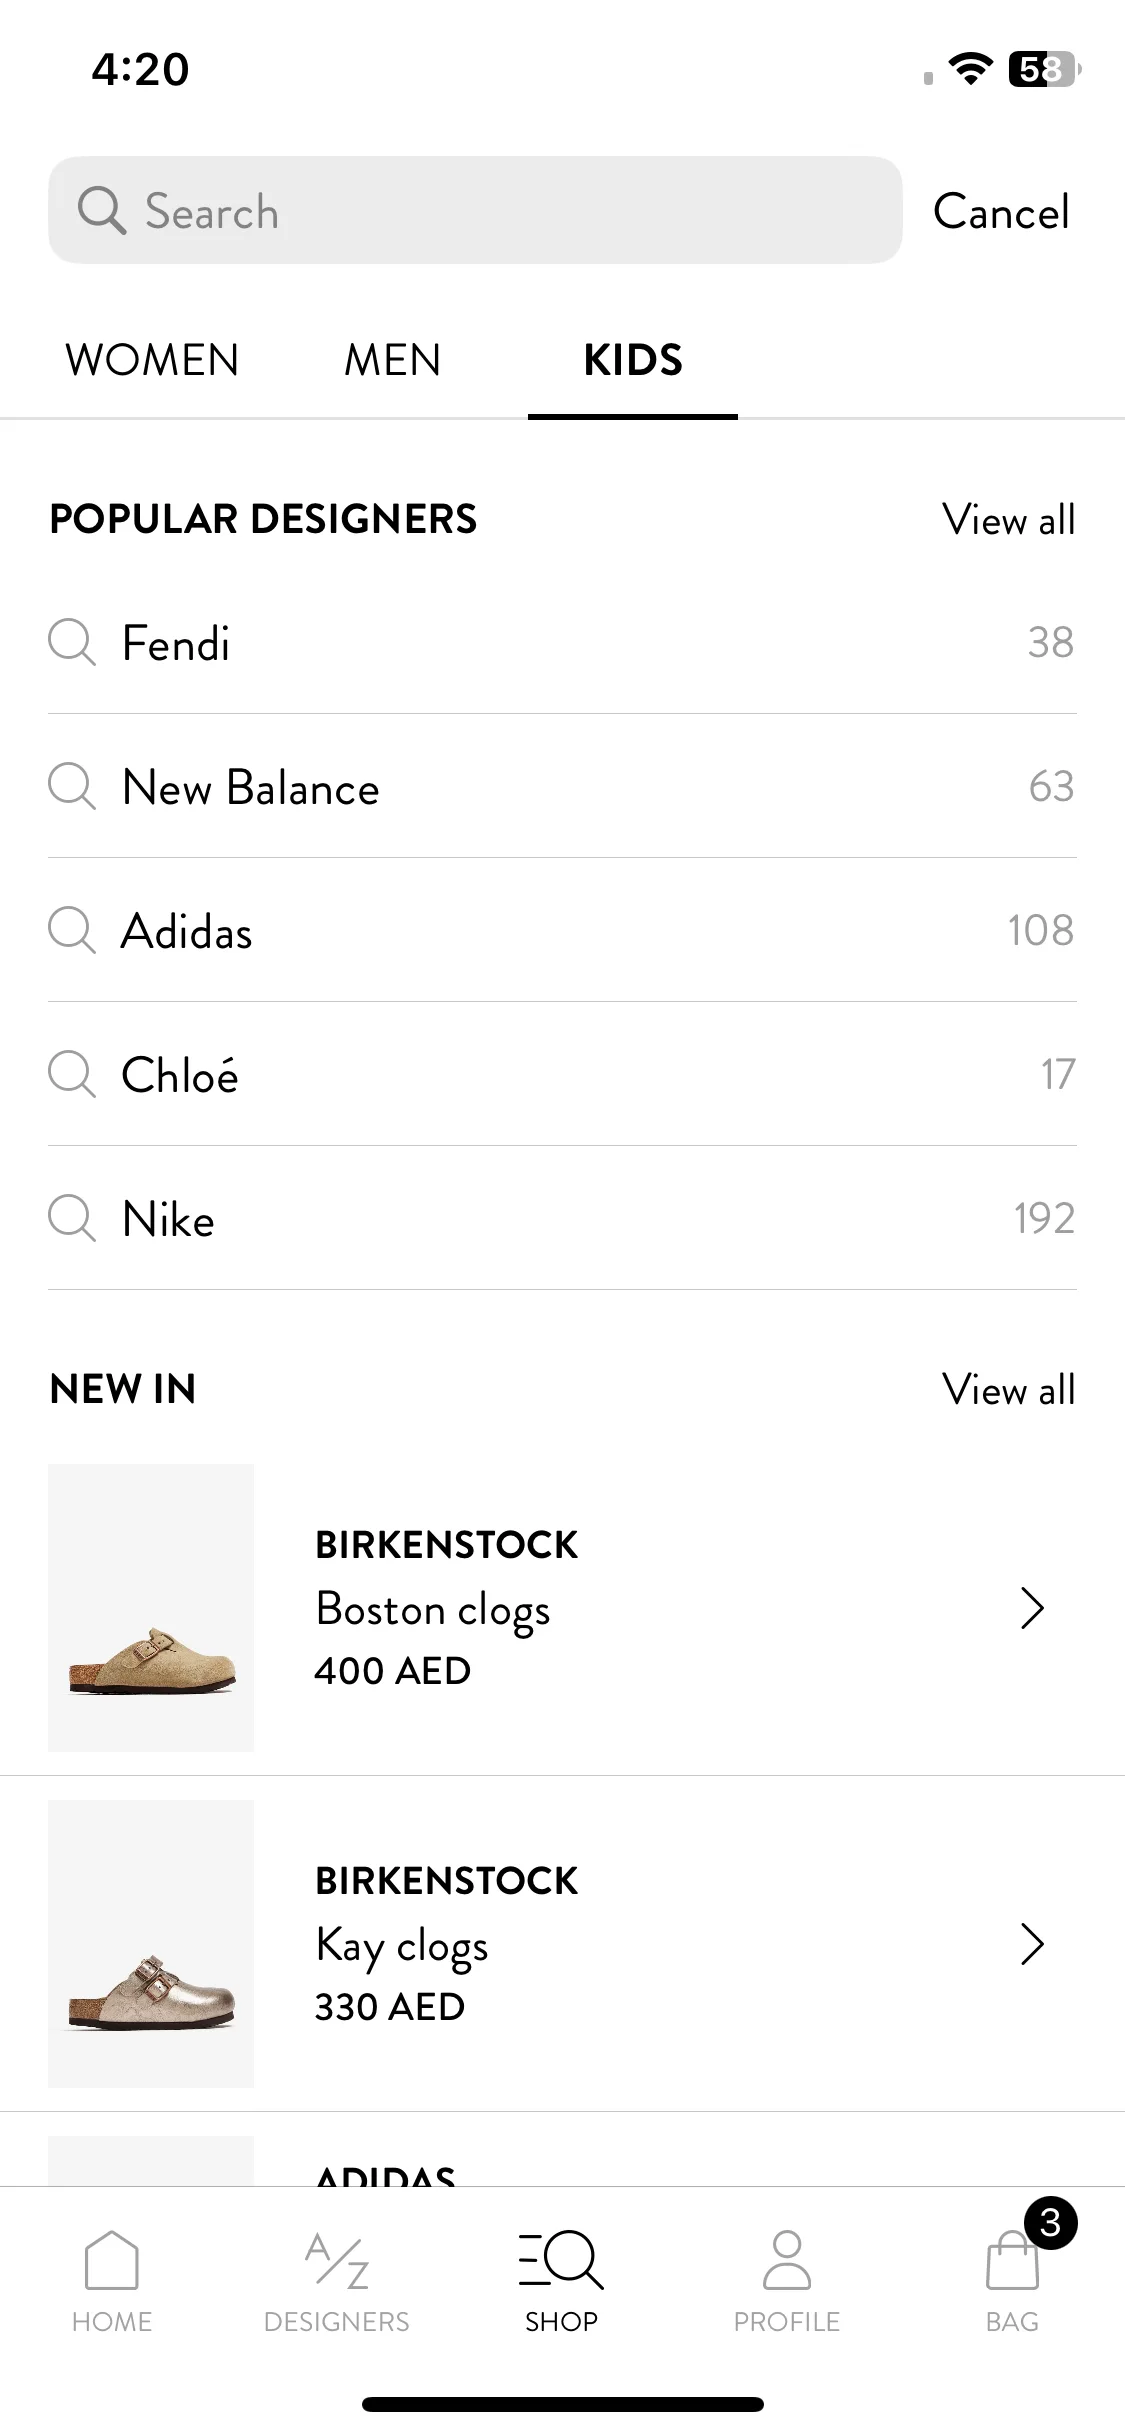1125x2436 pixels.
Task: Open Birkenstock Boston clogs thumbnail
Action: [x=151, y=1608]
